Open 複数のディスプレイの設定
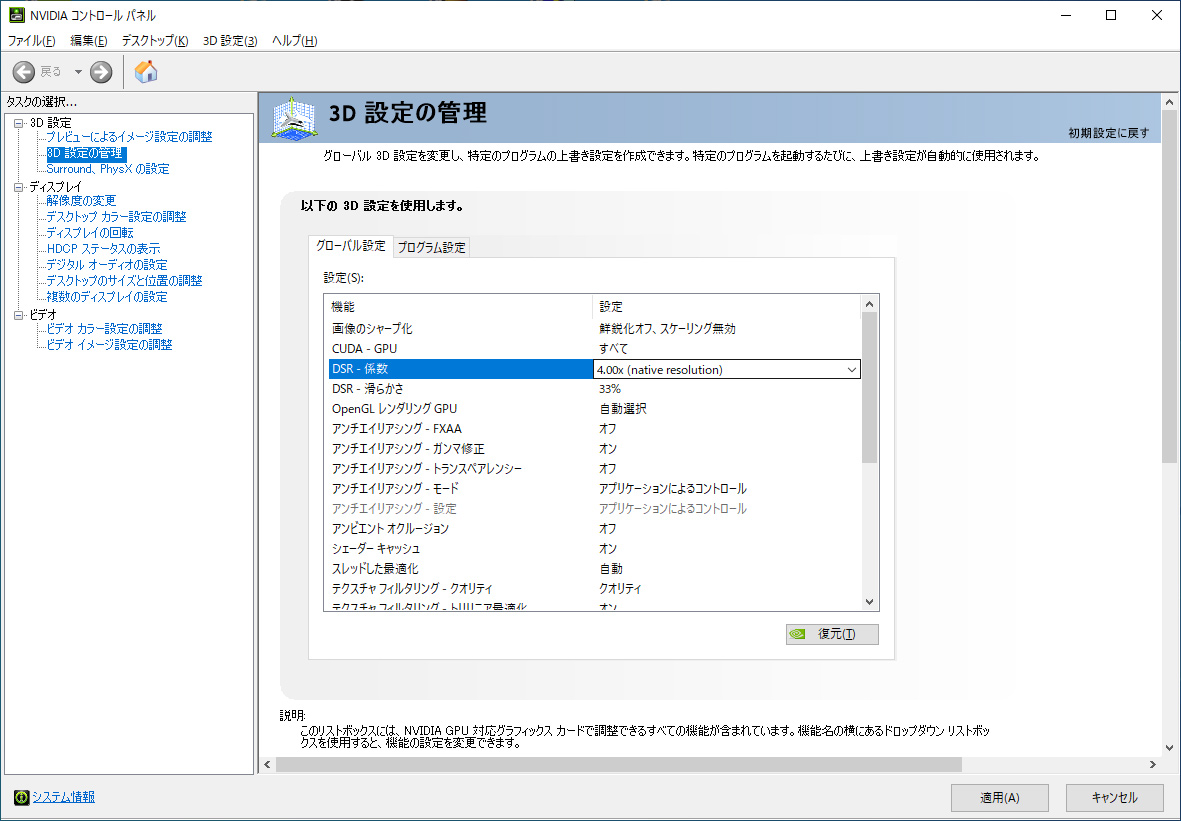 pos(107,297)
